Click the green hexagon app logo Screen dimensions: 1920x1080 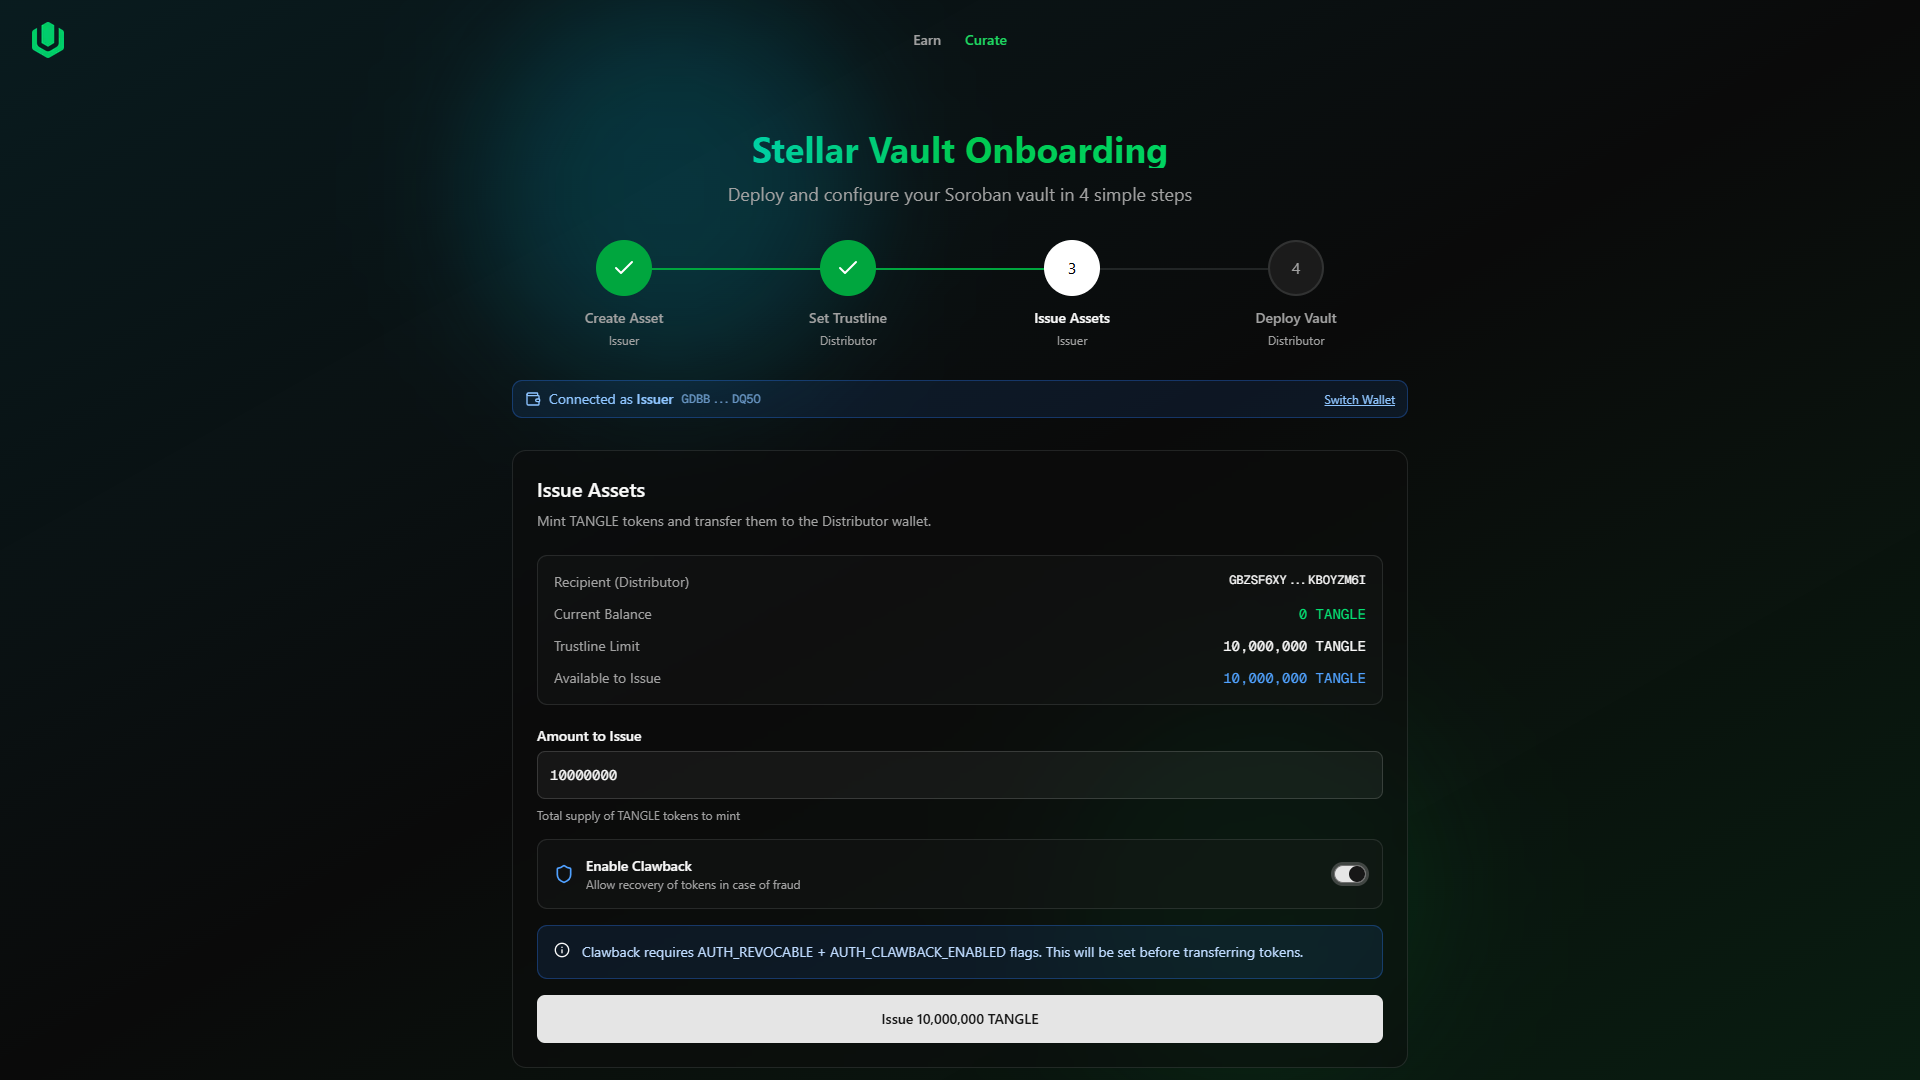(48, 40)
